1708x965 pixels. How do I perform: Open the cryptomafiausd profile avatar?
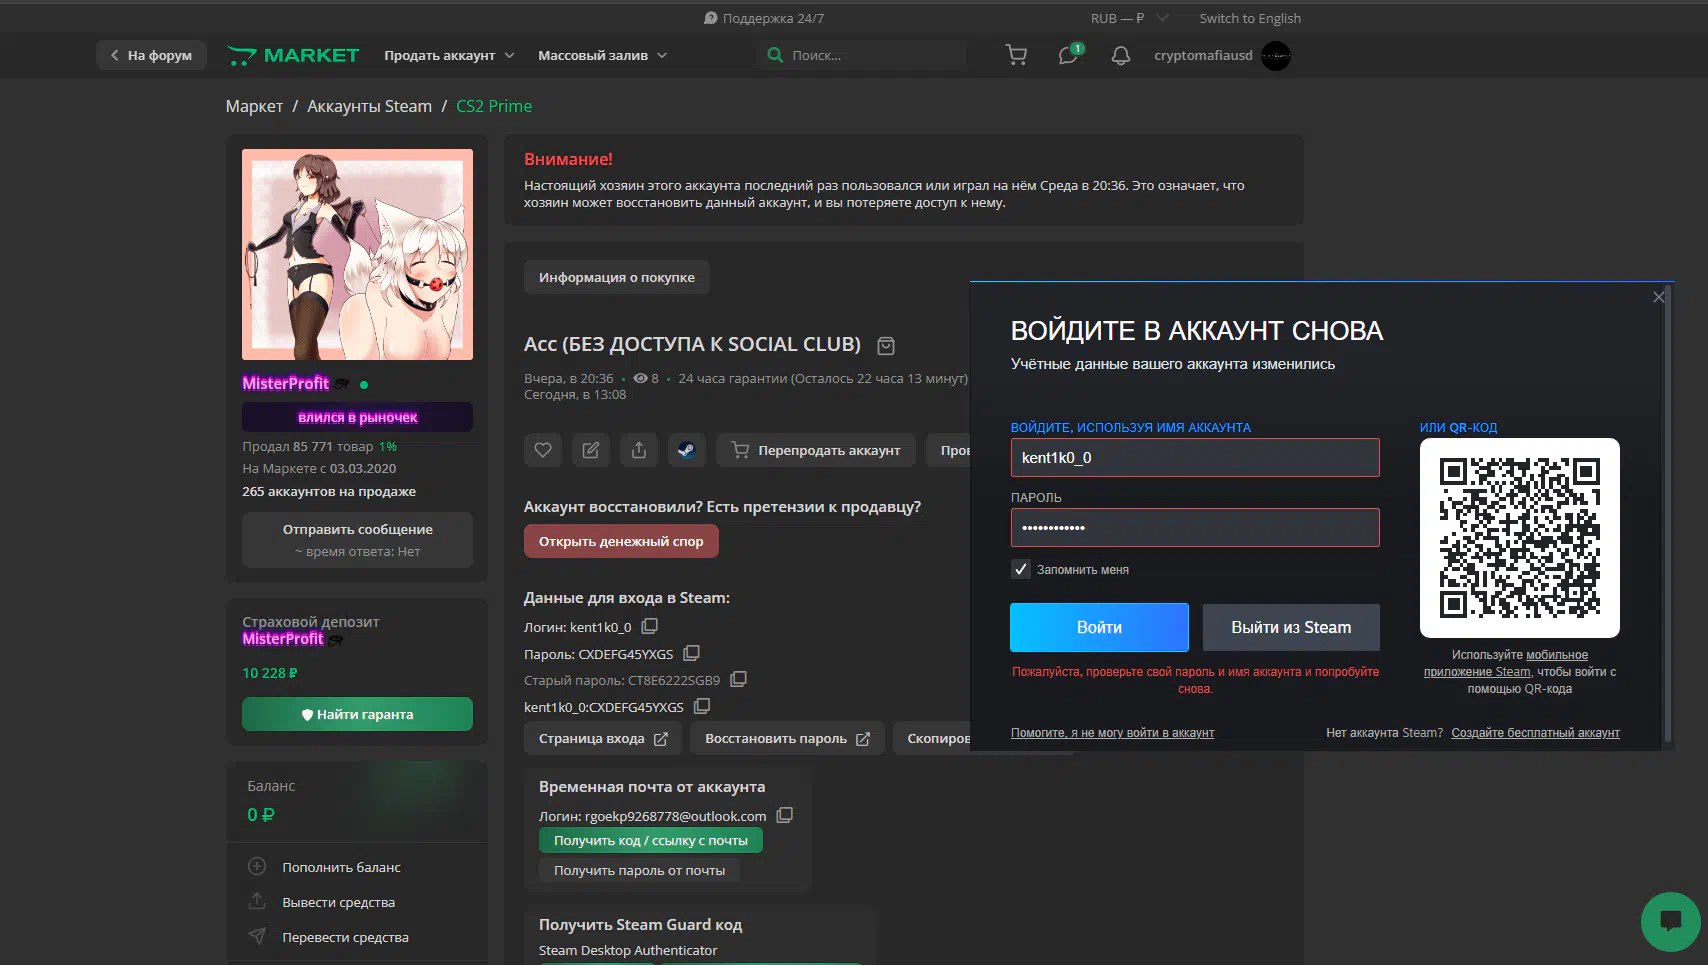(1276, 56)
